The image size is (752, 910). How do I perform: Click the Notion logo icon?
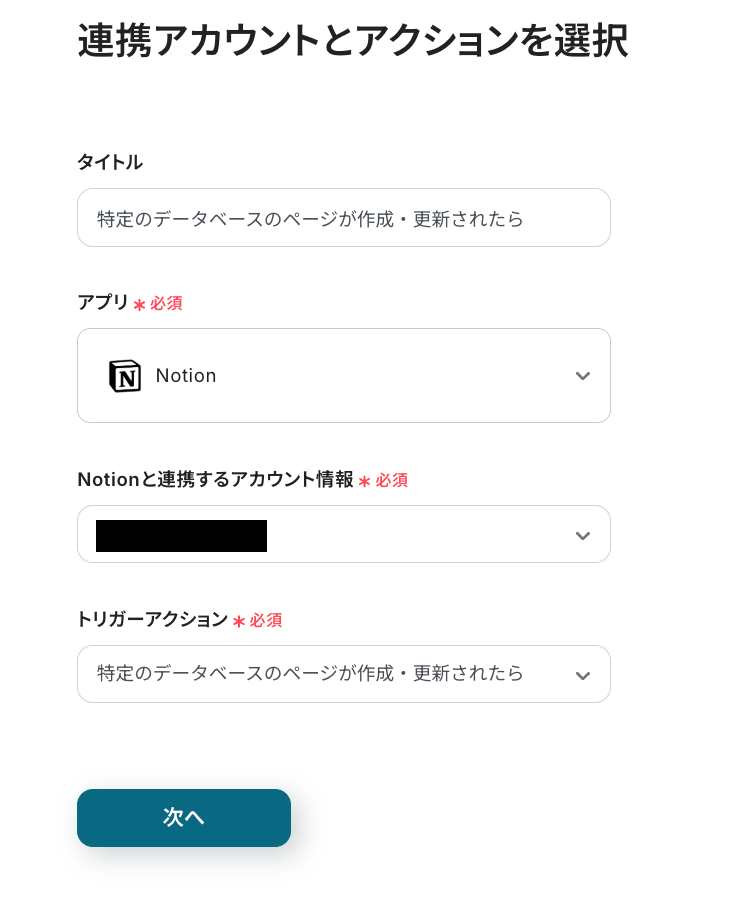coord(125,376)
